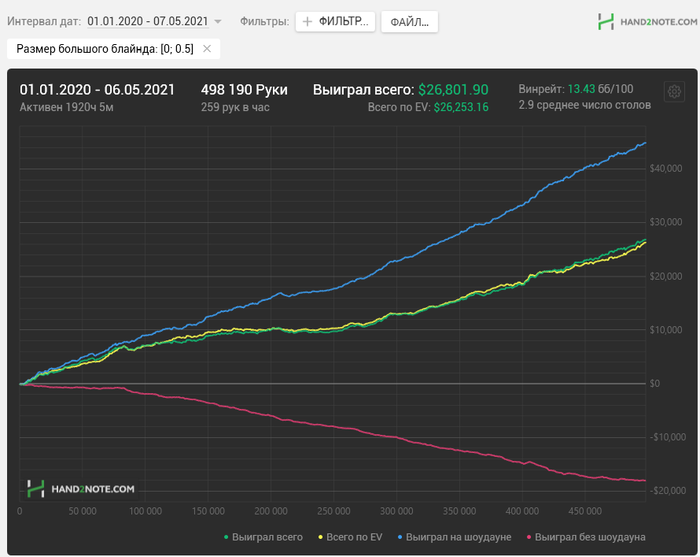
Task: Click the plus icon on ФИЛЬТР button
Action: point(307,21)
